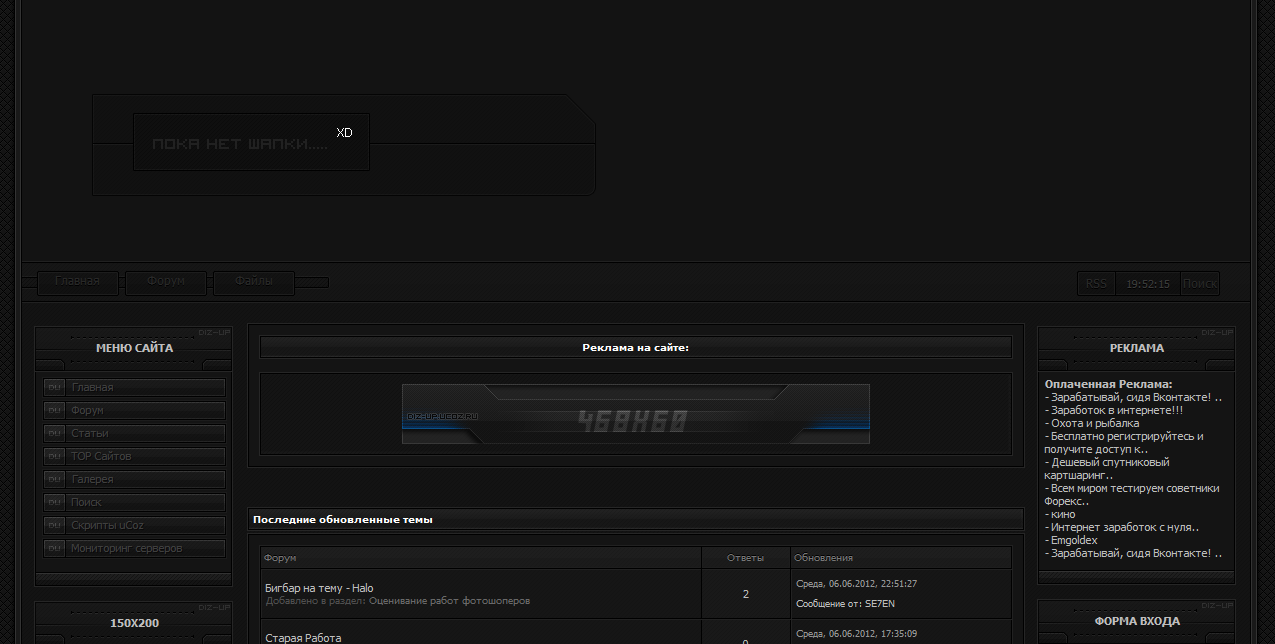Select Главная in the top navigation bar

coord(77,282)
